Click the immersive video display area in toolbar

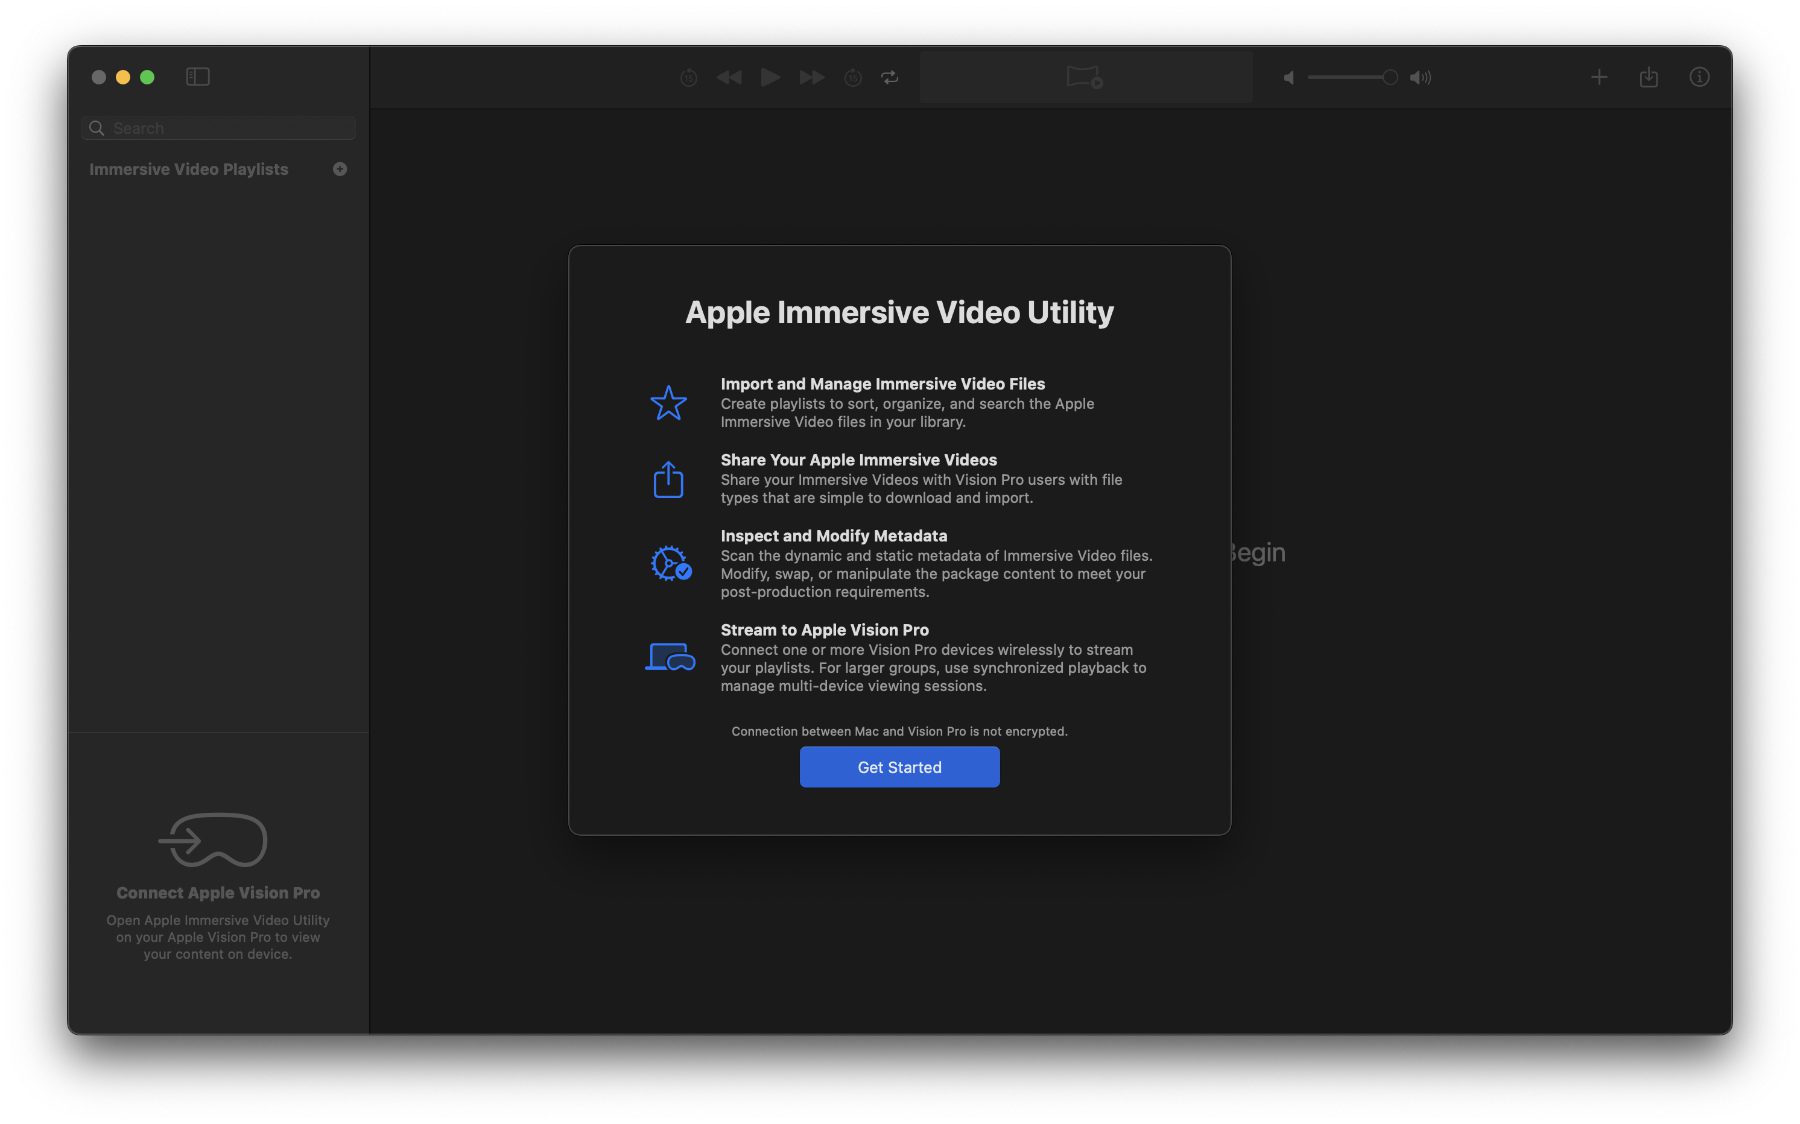pyautogui.click(x=1085, y=77)
